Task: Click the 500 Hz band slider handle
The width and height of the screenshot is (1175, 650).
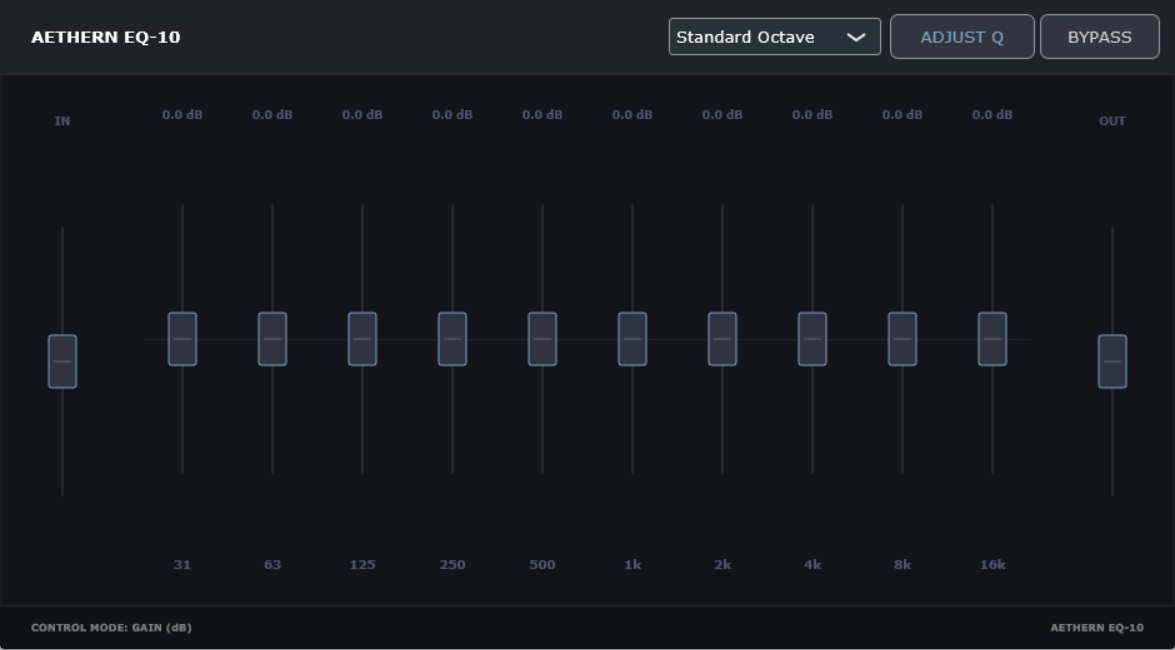Action: (542, 339)
